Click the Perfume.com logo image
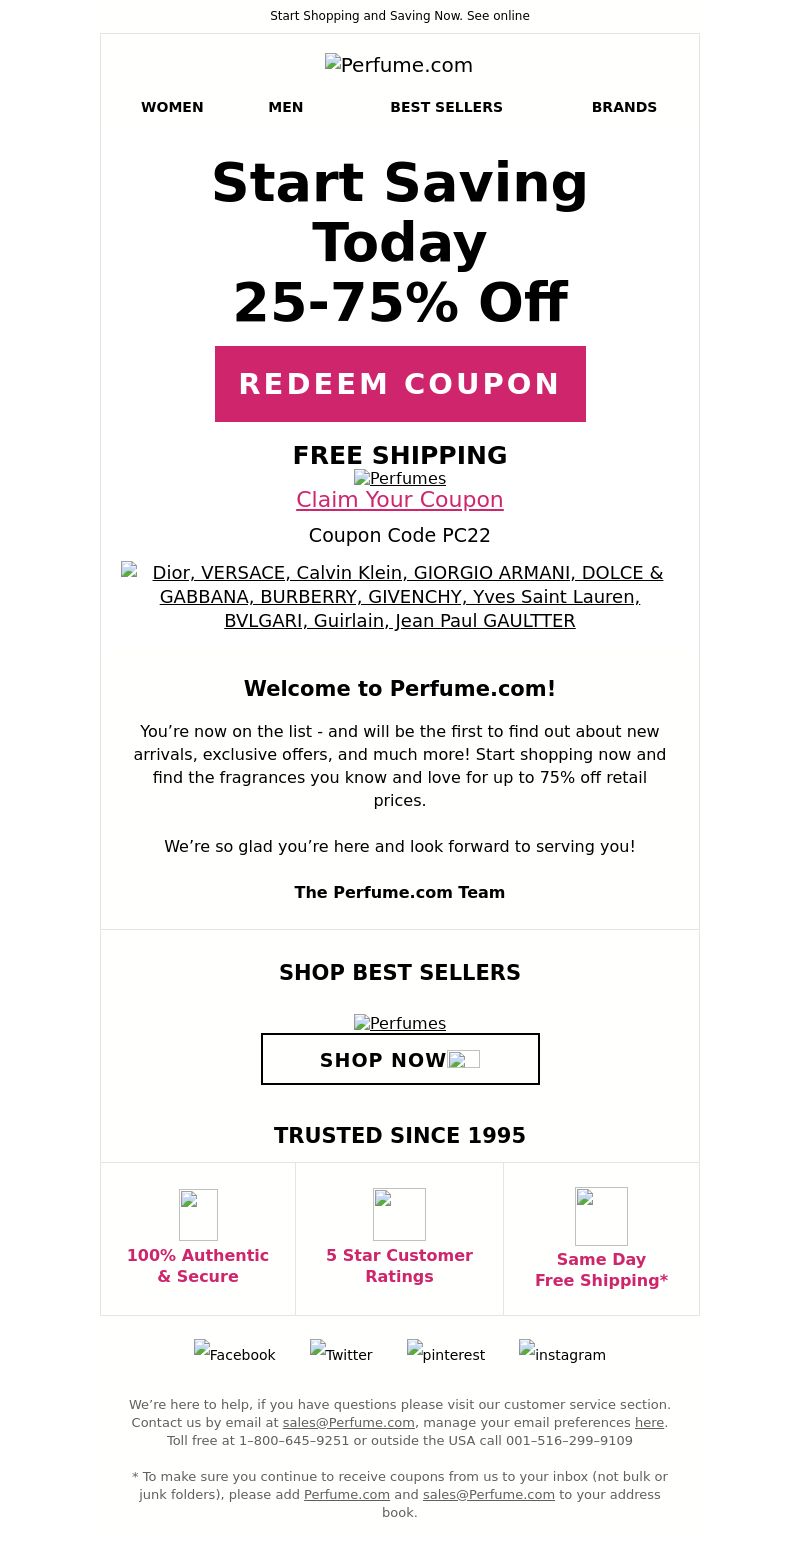This screenshot has height=1551, width=800. pyautogui.click(x=399, y=65)
